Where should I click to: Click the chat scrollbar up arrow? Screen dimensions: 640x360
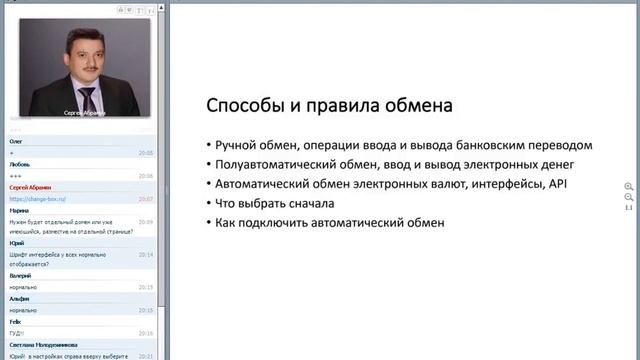(x=161, y=7)
